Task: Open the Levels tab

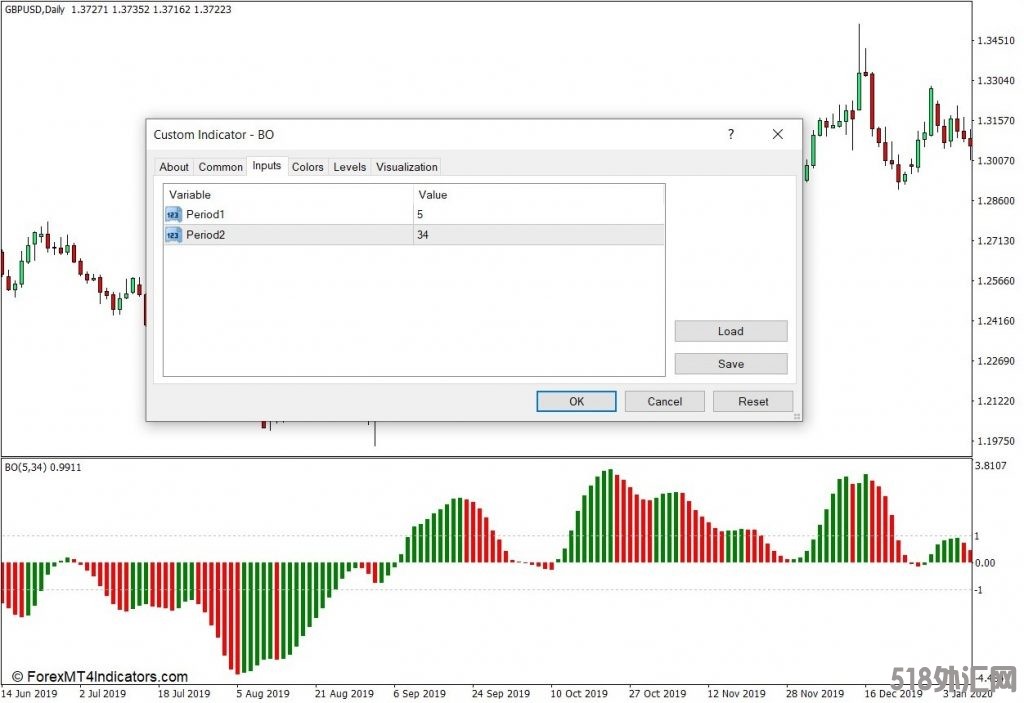Action: 349,167
